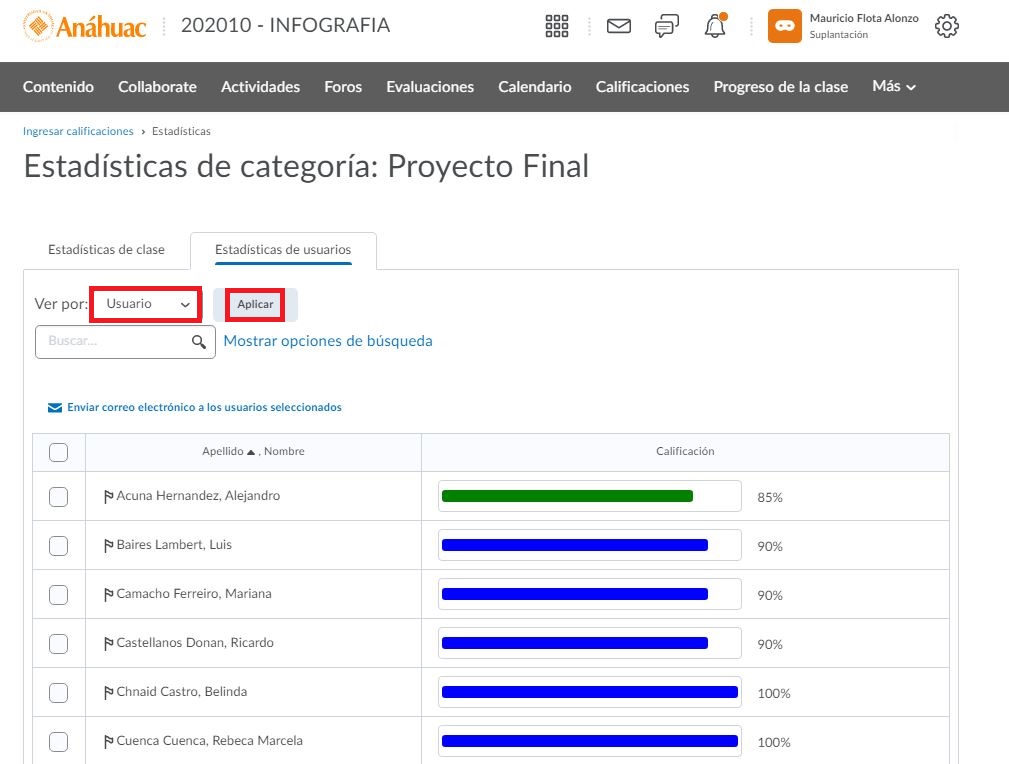Open the settings gear icon

pos(946,27)
